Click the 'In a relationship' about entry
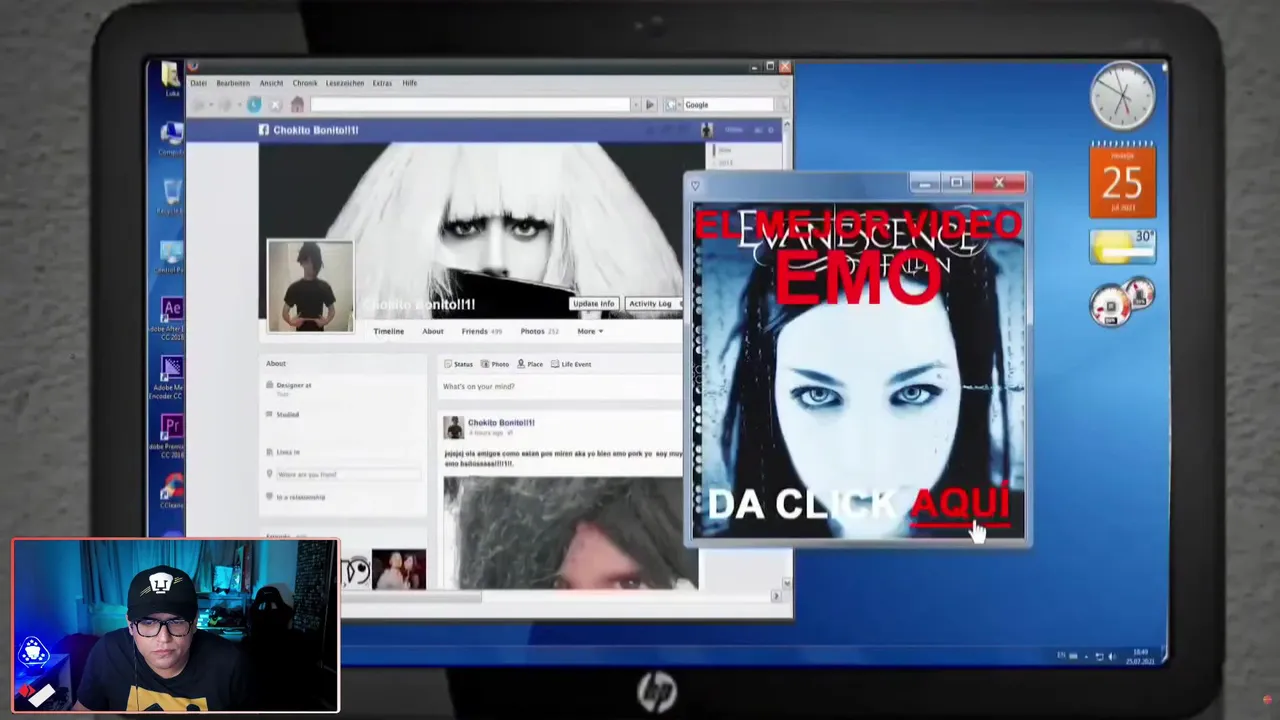Image resolution: width=1280 pixels, height=720 pixels. point(300,497)
